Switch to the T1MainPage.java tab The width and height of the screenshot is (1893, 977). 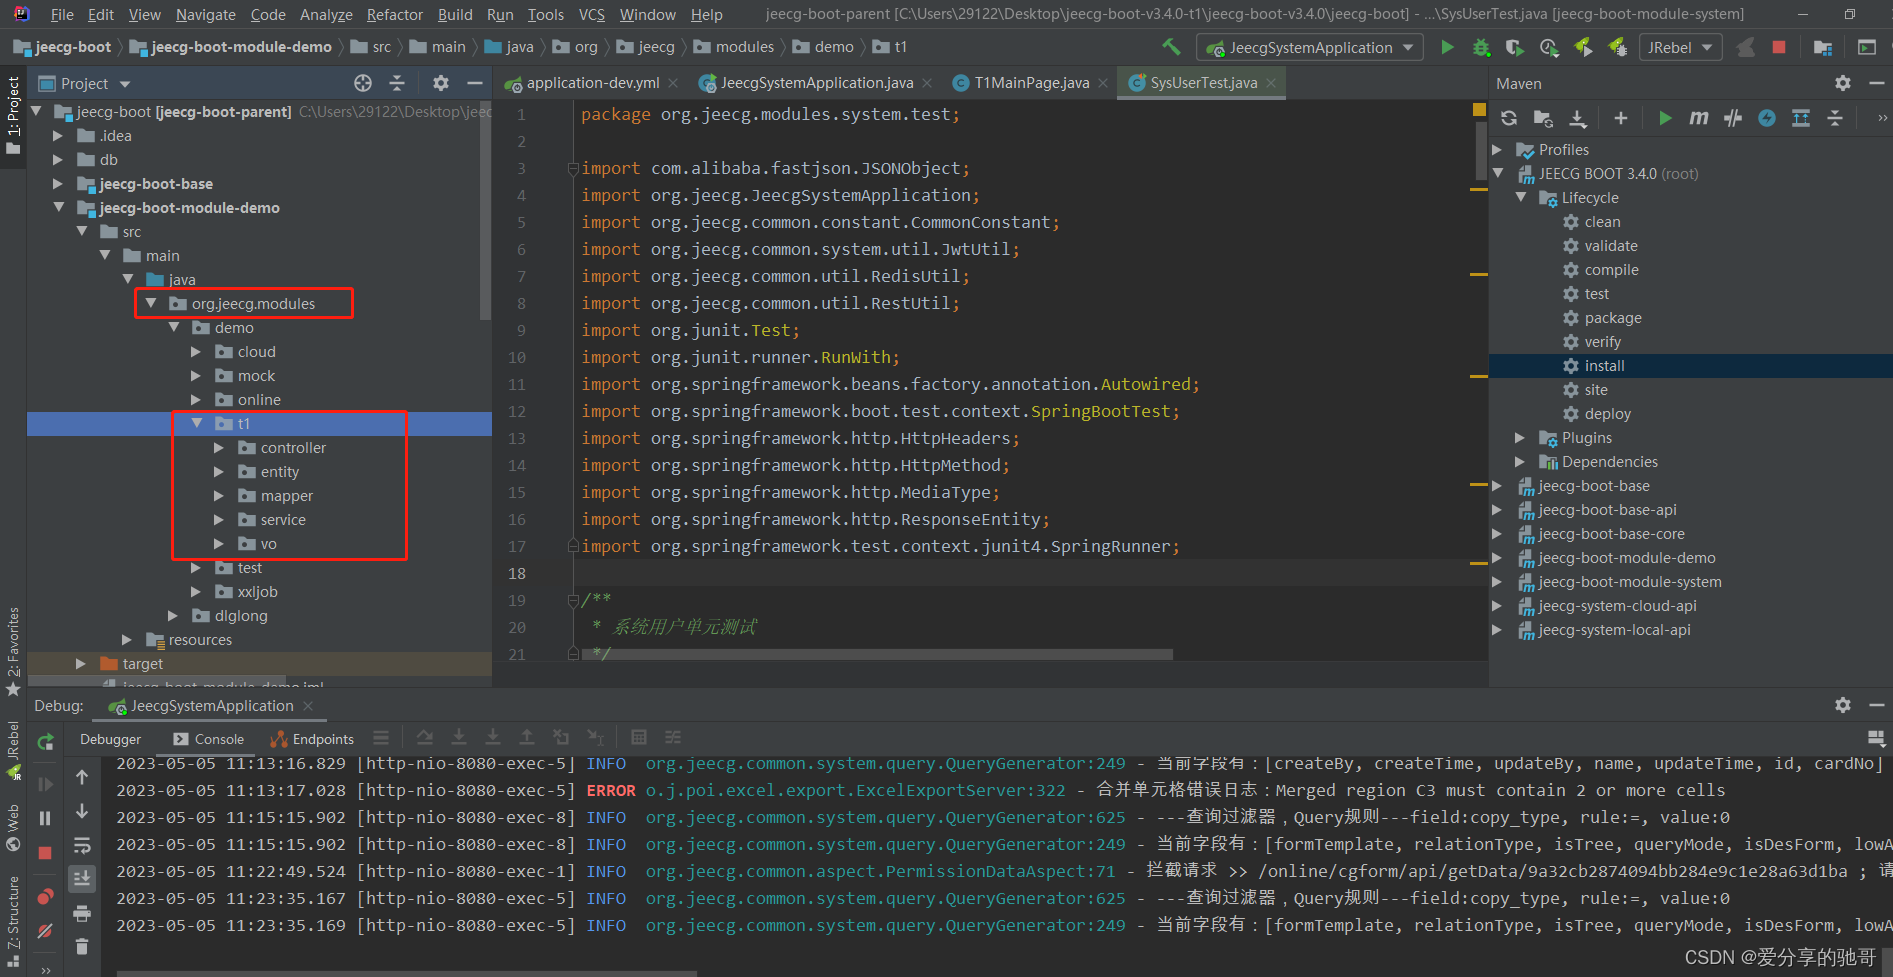(1031, 83)
